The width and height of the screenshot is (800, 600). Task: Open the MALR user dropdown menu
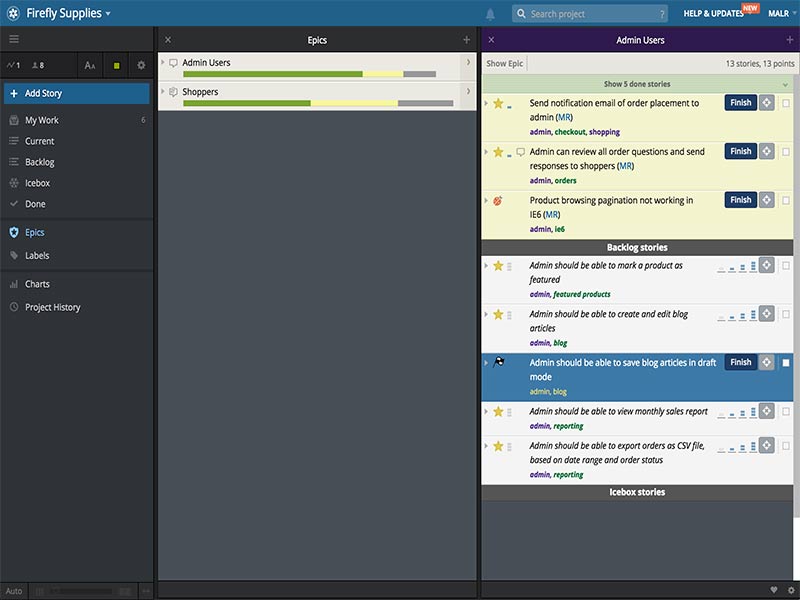coord(778,12)
